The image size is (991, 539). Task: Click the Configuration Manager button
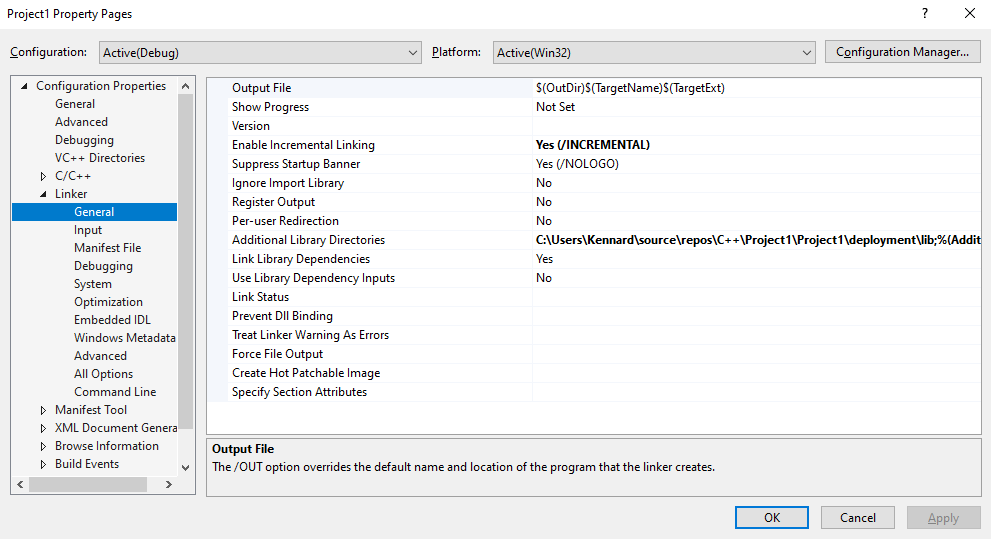(902, 52)
